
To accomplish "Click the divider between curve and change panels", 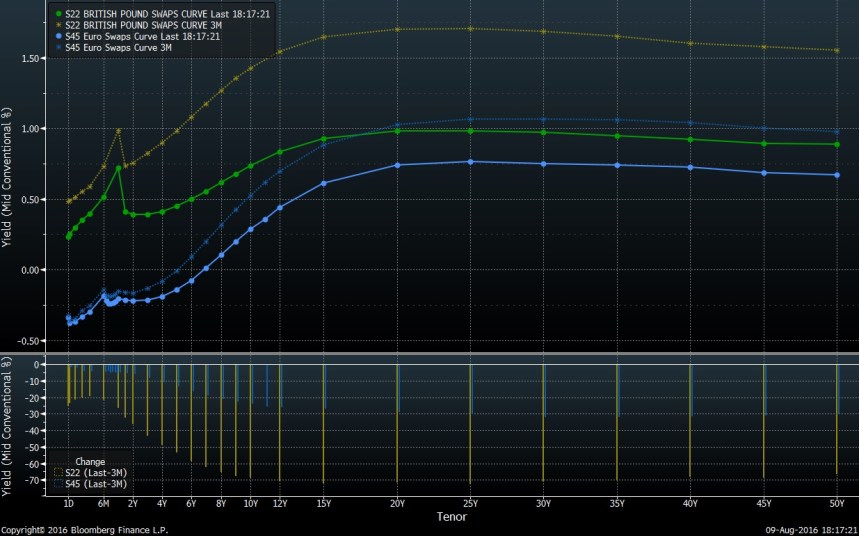I will pyautogui.click(x=429, y=353).
